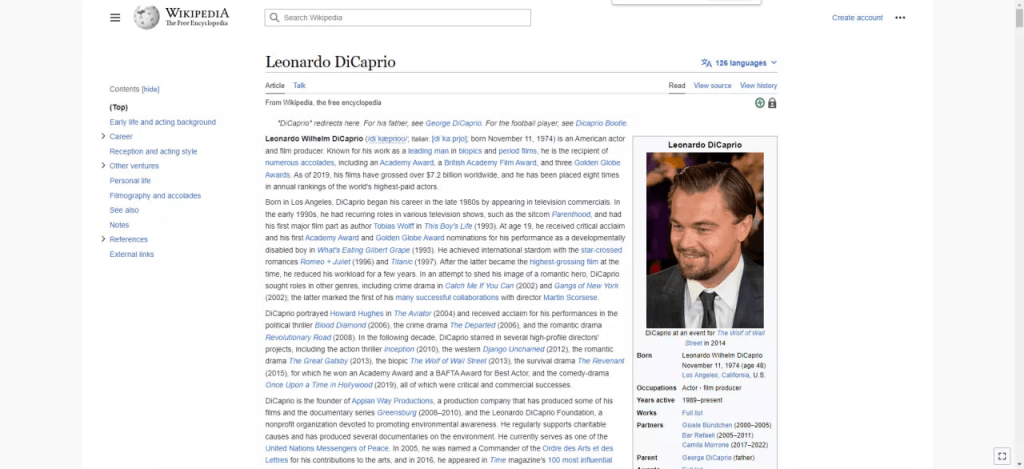Open the Gisele Bündchen link in infobox
Viewport: 1024px width, 469px height.
click(x=708, y=425)
